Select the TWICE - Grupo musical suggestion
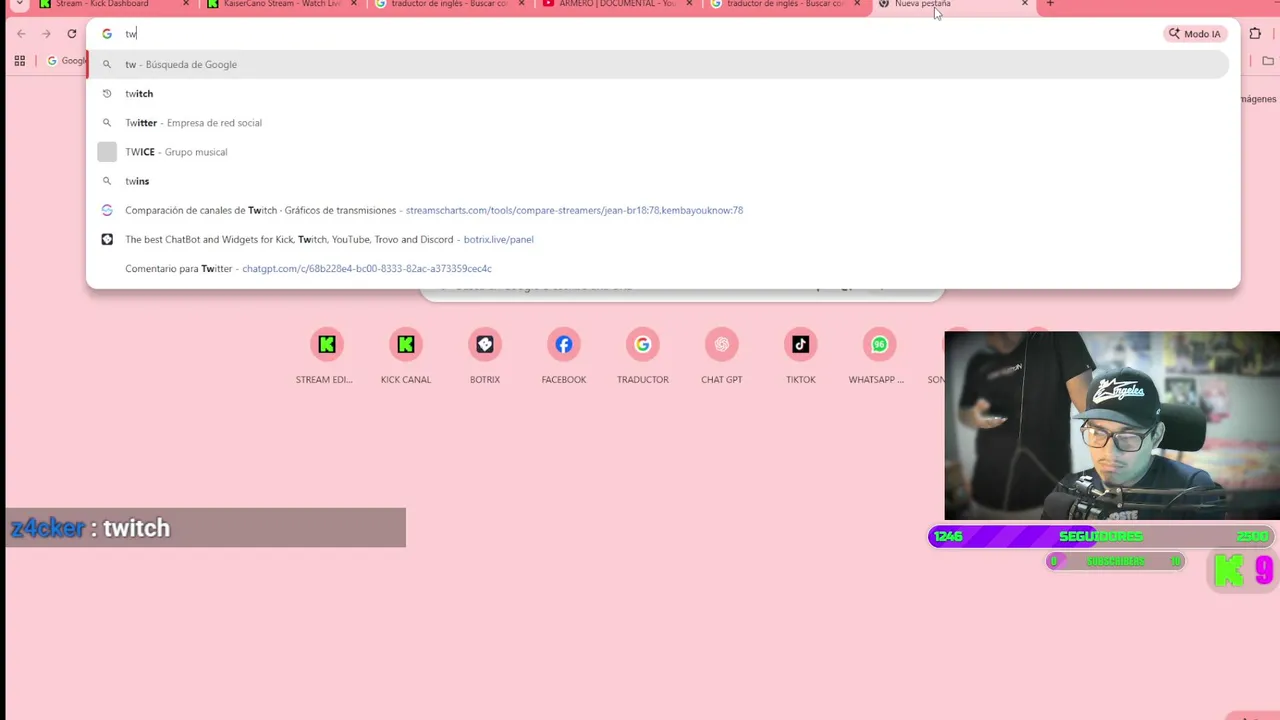Screen dimensions: 1280x720 [658, 152]
